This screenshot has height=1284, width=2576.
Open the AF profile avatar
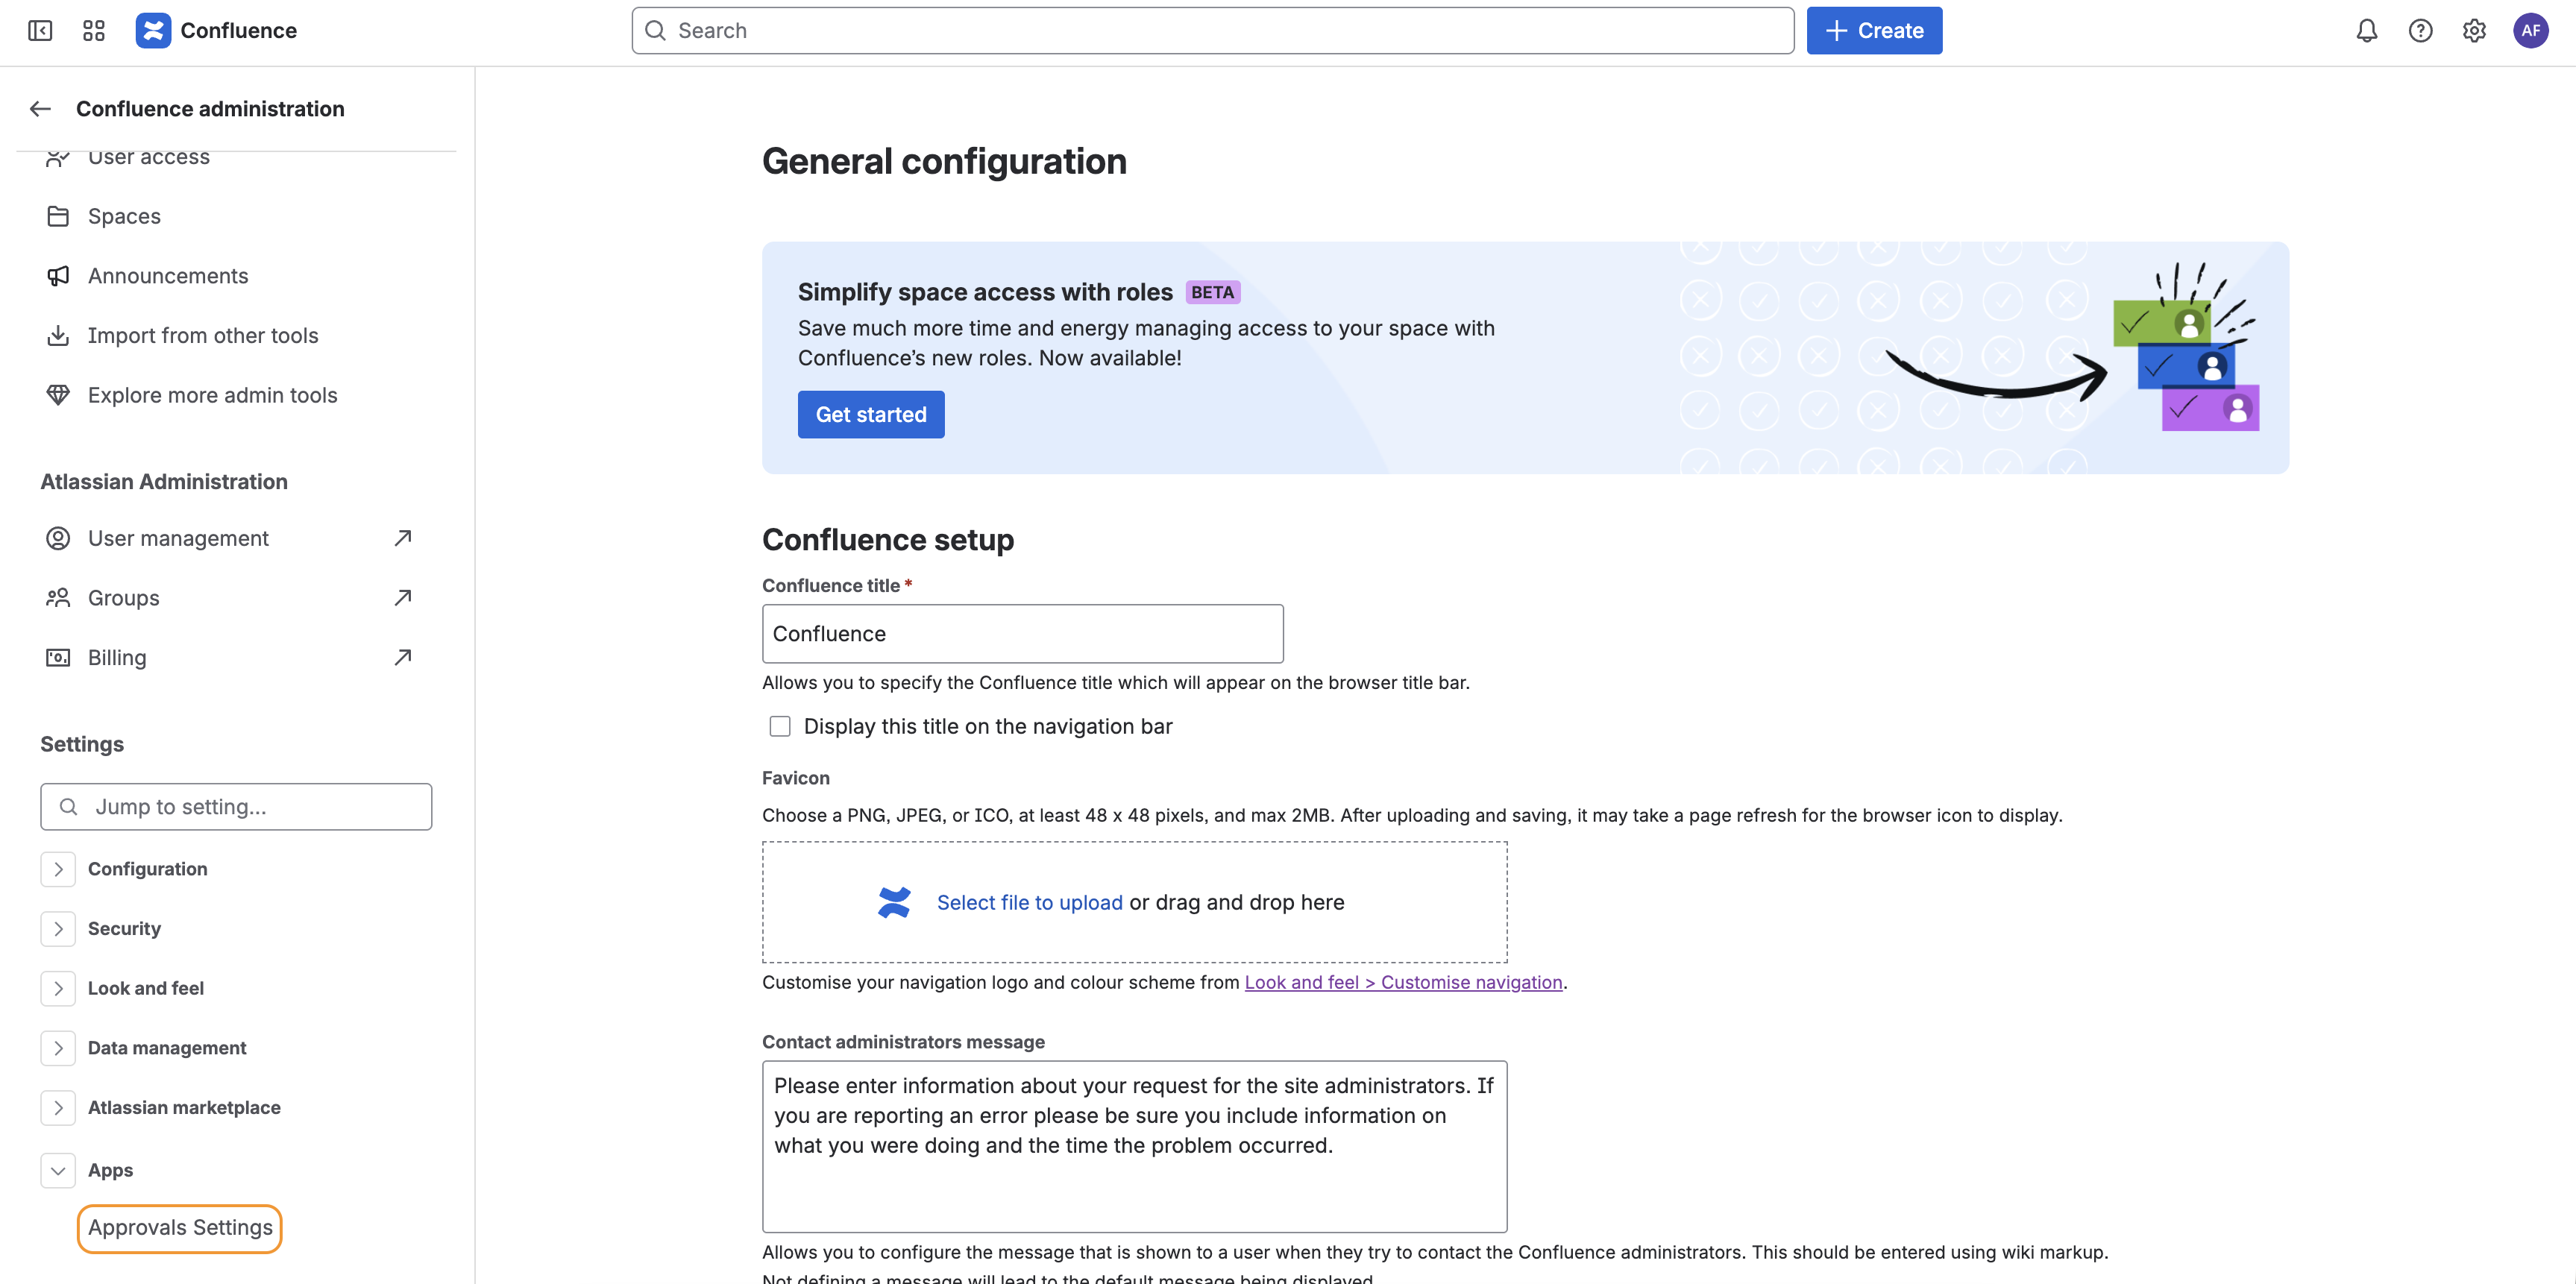(2530, 31)
